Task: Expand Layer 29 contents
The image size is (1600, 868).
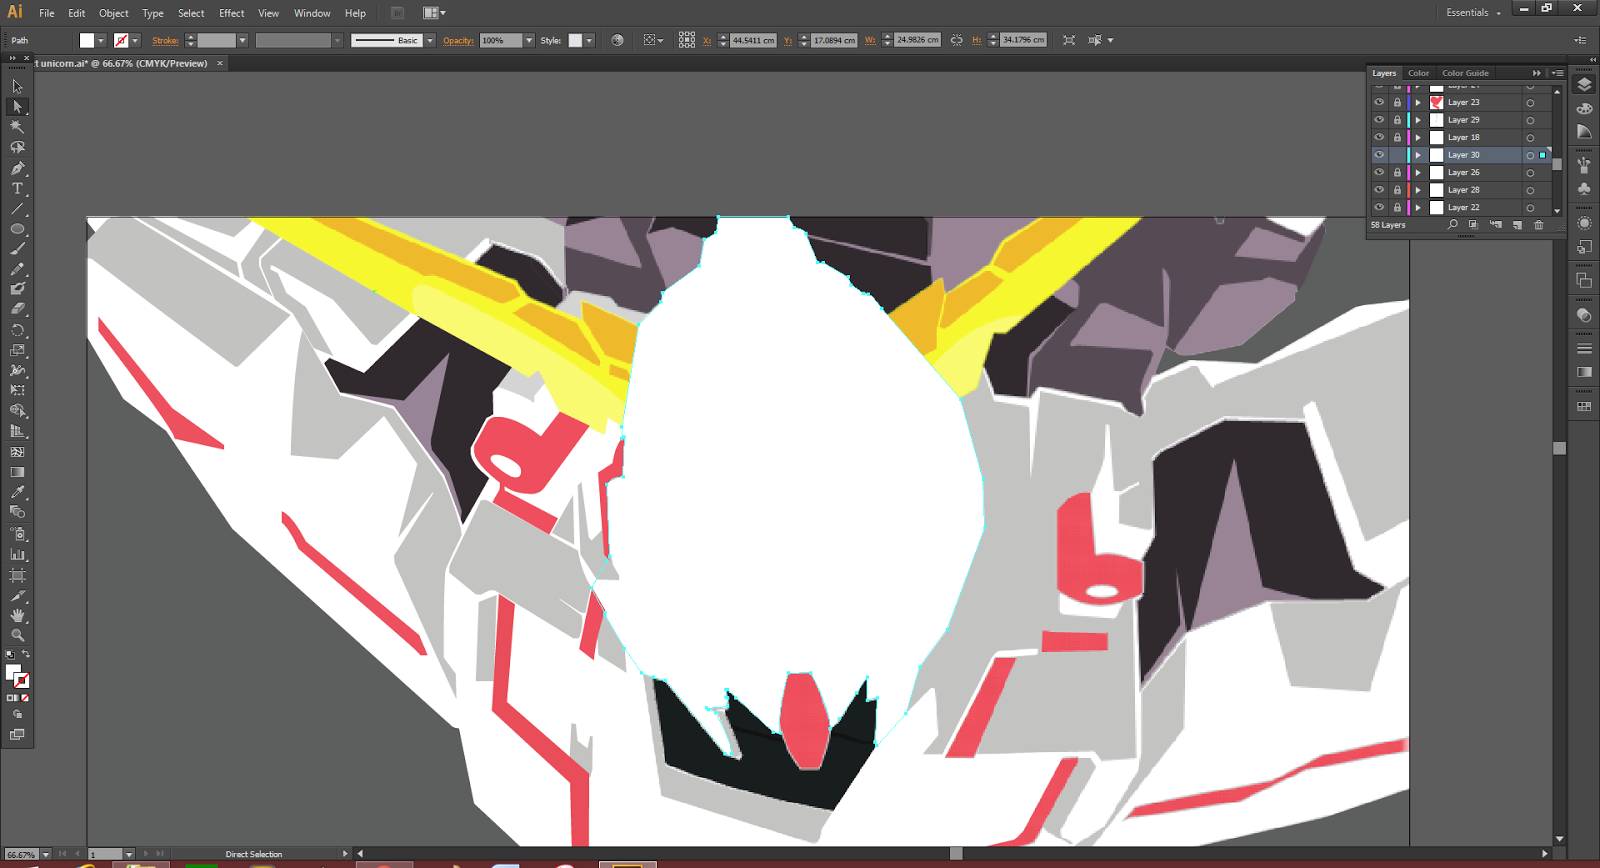Action: pos(1418,120)
